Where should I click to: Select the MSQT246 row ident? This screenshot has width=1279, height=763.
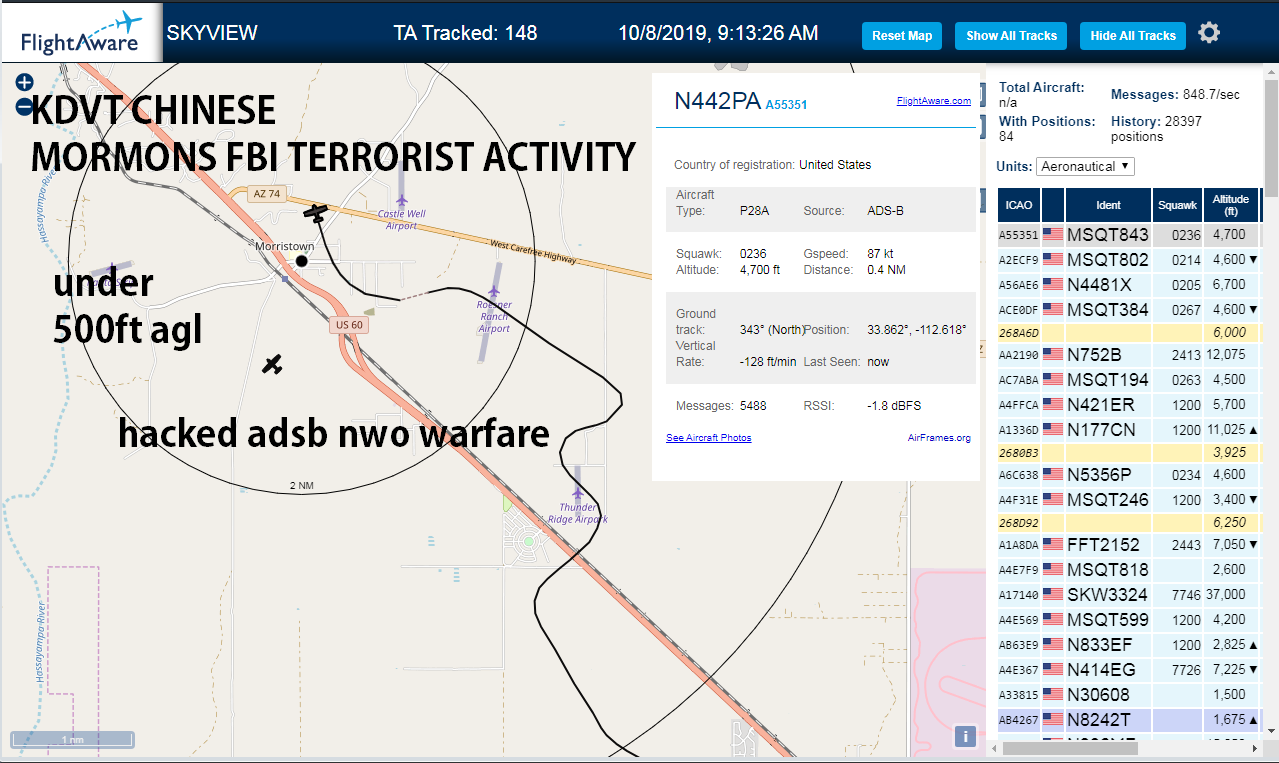[x=1108, y=500]
